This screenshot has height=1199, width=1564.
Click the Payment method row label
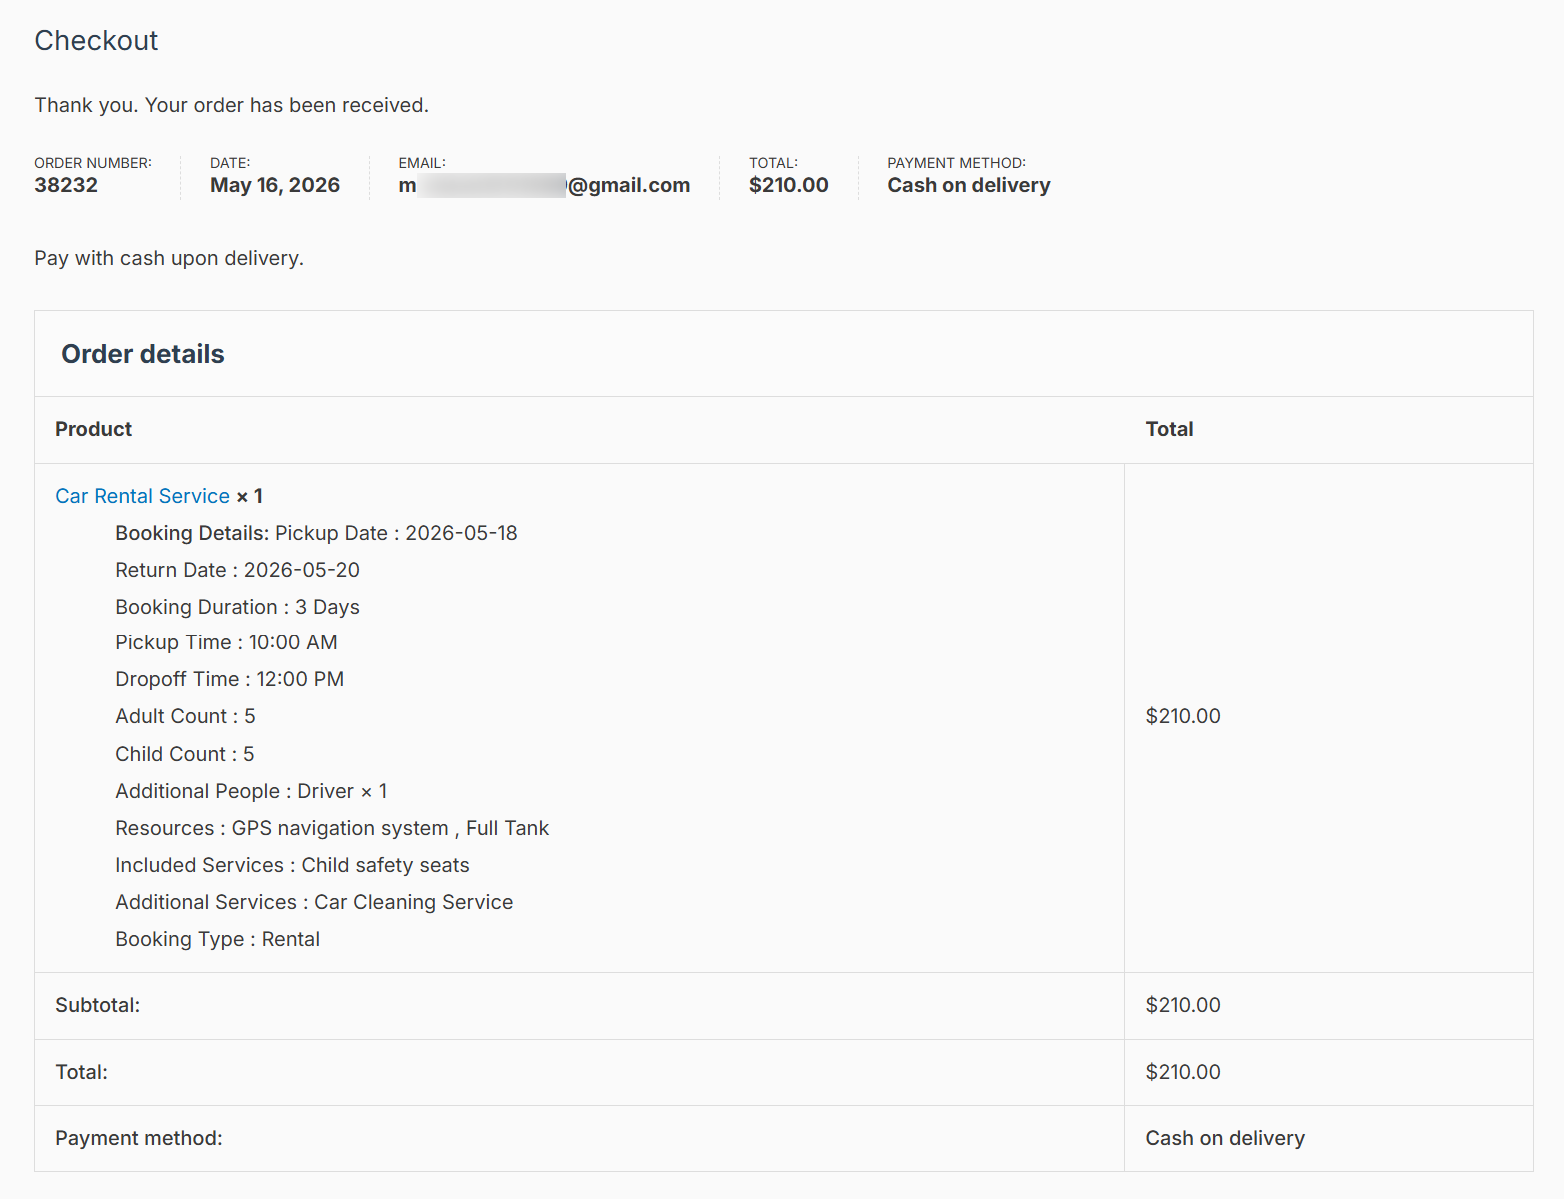pyautogui.click(x=139, y=1138)
